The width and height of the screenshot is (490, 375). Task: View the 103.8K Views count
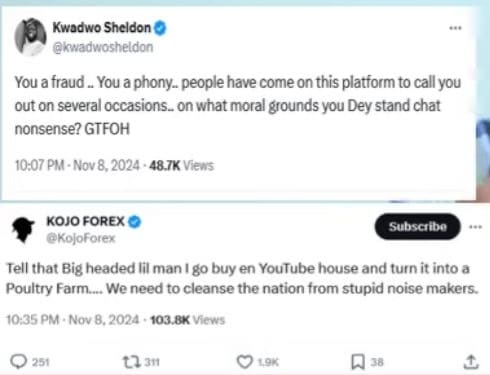[x=188, y=320]
